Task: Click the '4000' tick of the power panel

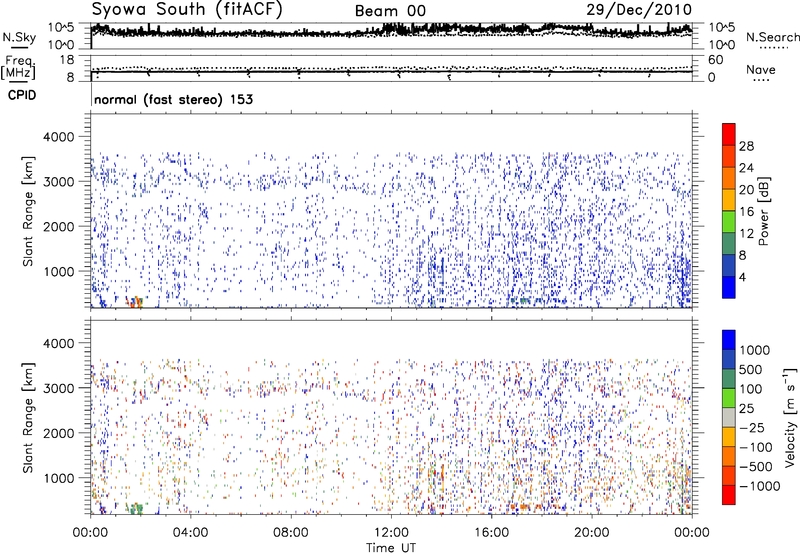Action: coord(59,137)
